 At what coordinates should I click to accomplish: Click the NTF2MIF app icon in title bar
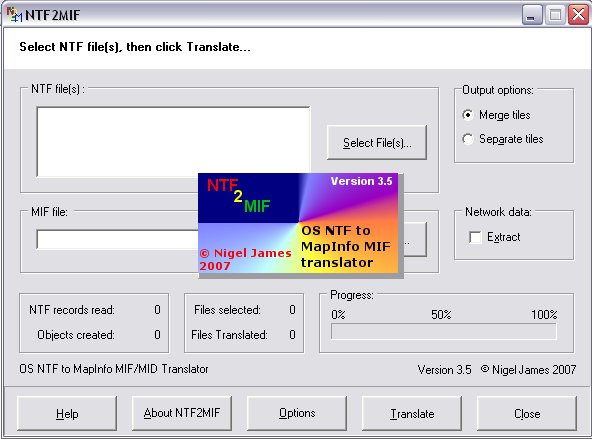pos(14,14)
